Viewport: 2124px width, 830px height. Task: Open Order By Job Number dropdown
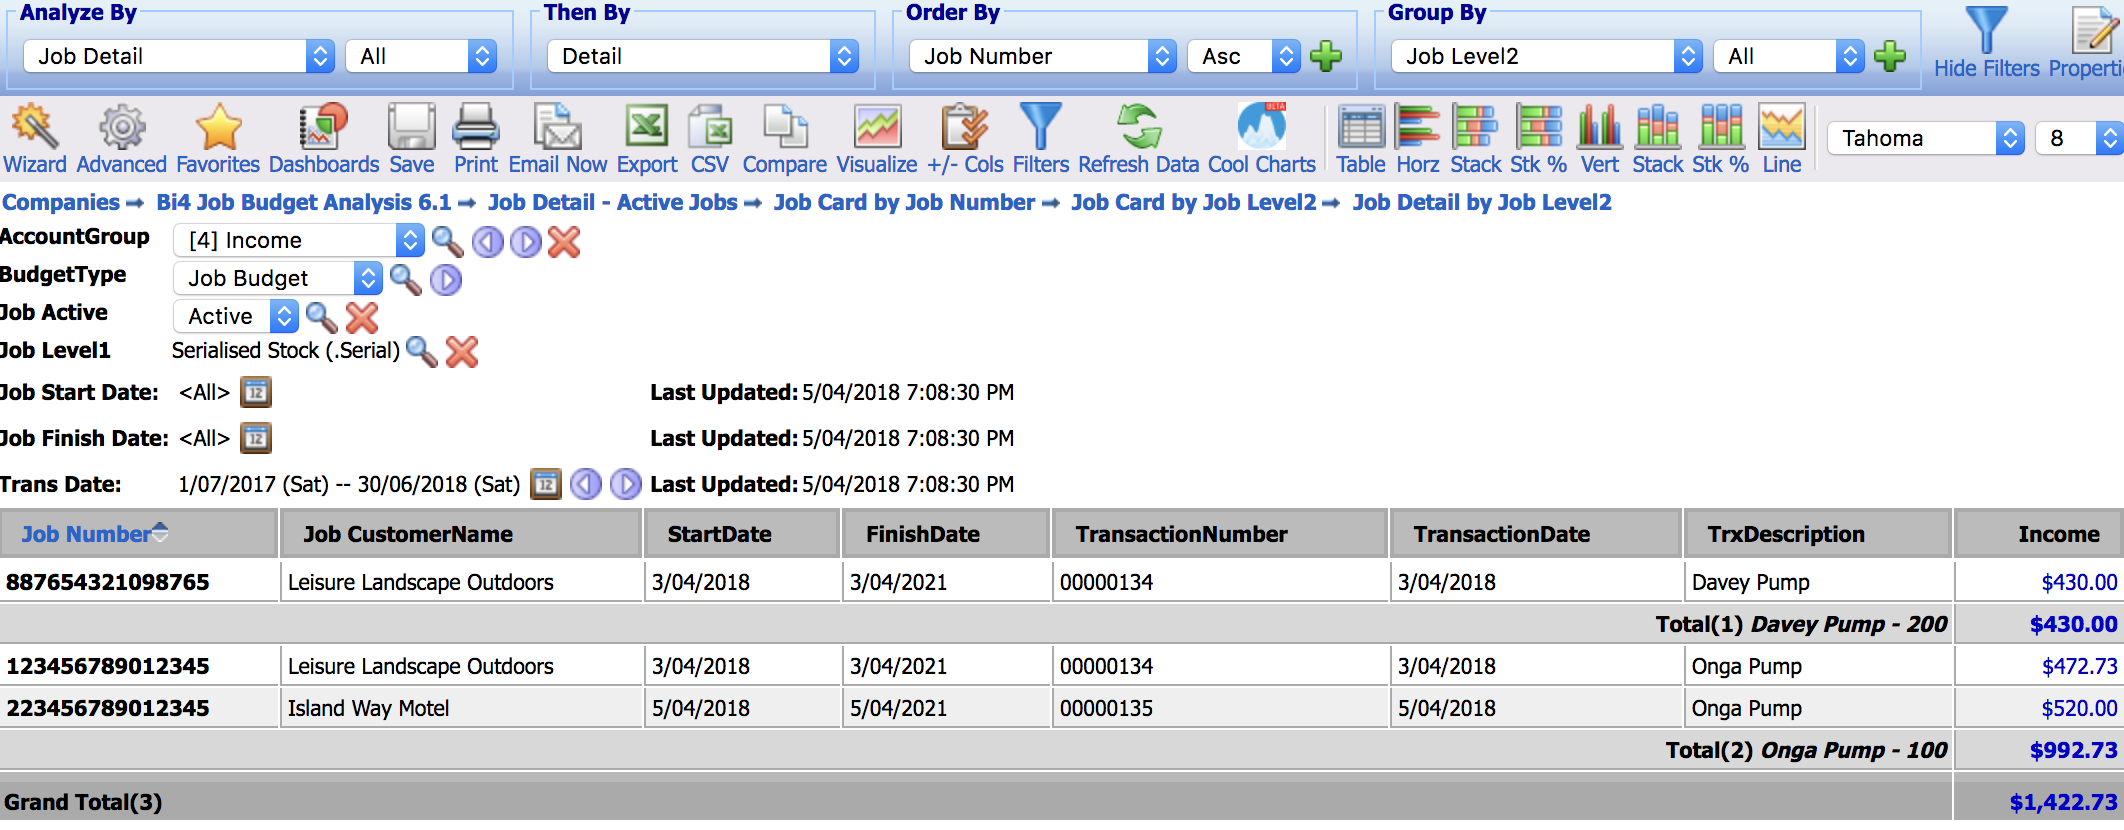1042,56
